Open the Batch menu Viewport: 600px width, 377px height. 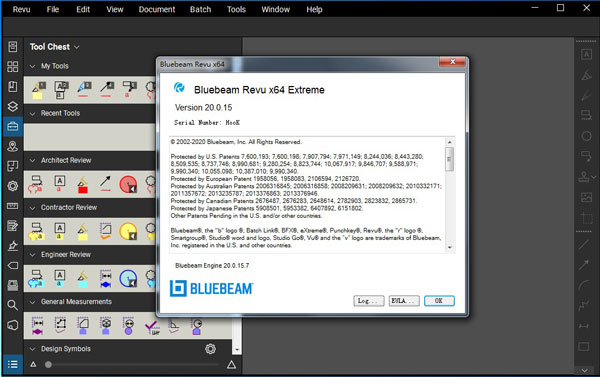(x=200, y=9)
